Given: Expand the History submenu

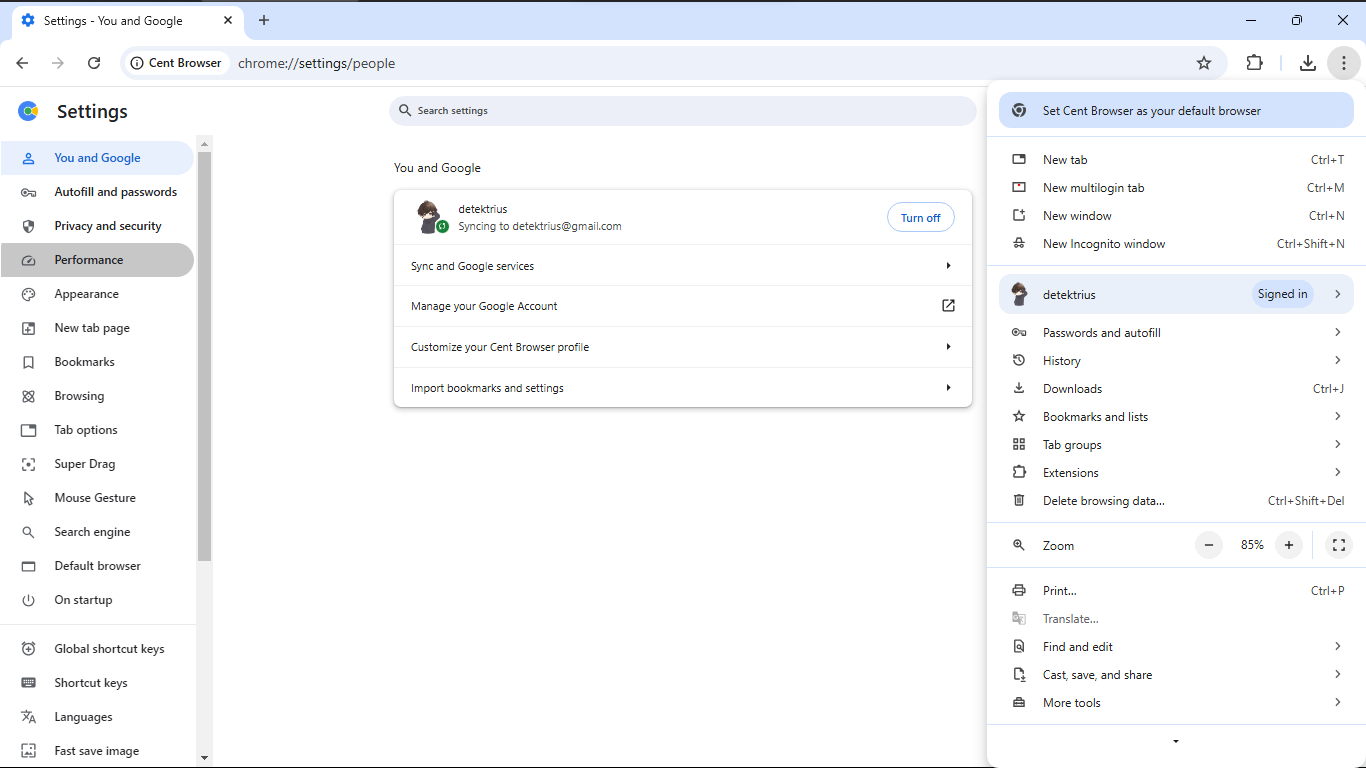Looking at the screenshot, I should (1175, 361).
